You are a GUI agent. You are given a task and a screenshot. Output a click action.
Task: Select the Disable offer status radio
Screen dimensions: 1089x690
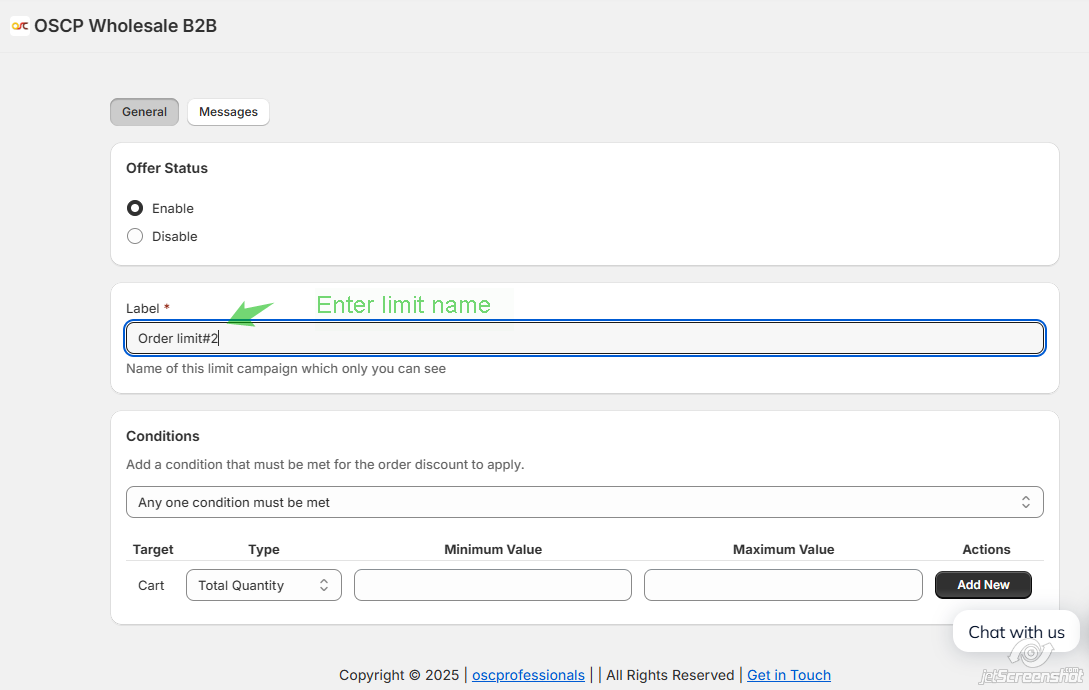click(135, 236)
